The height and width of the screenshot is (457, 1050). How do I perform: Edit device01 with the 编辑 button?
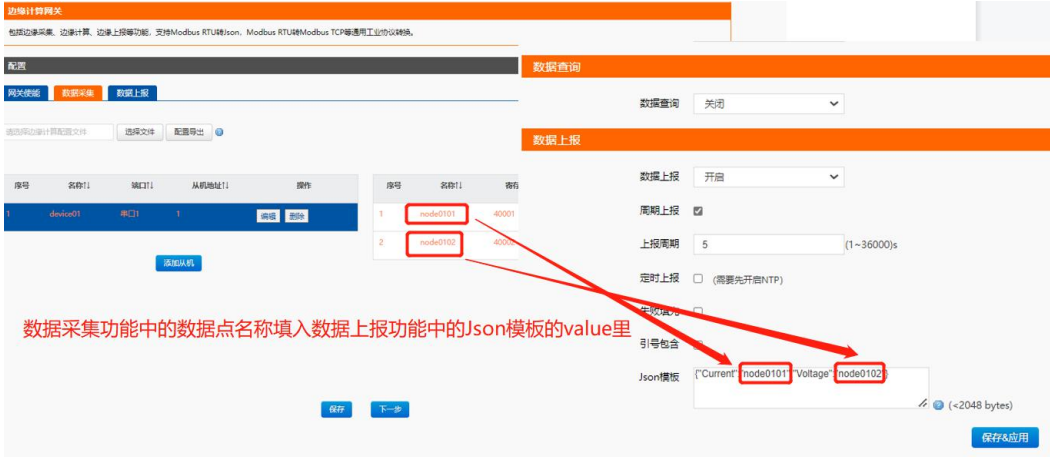pos(269,216)
